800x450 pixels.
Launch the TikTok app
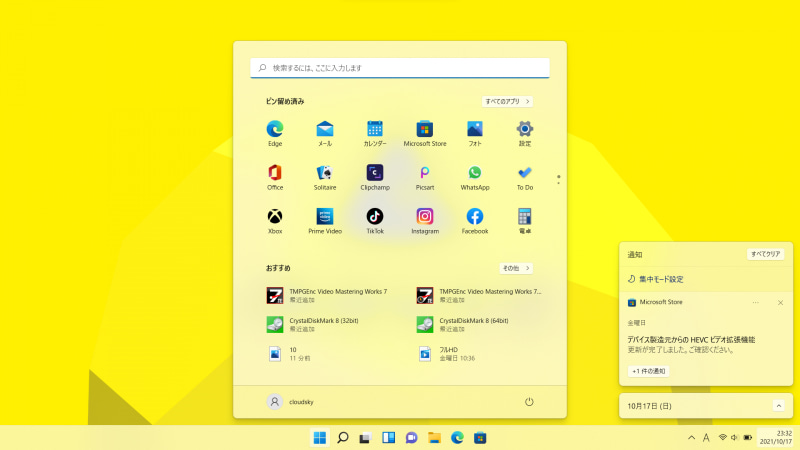[x=374, y=221]
